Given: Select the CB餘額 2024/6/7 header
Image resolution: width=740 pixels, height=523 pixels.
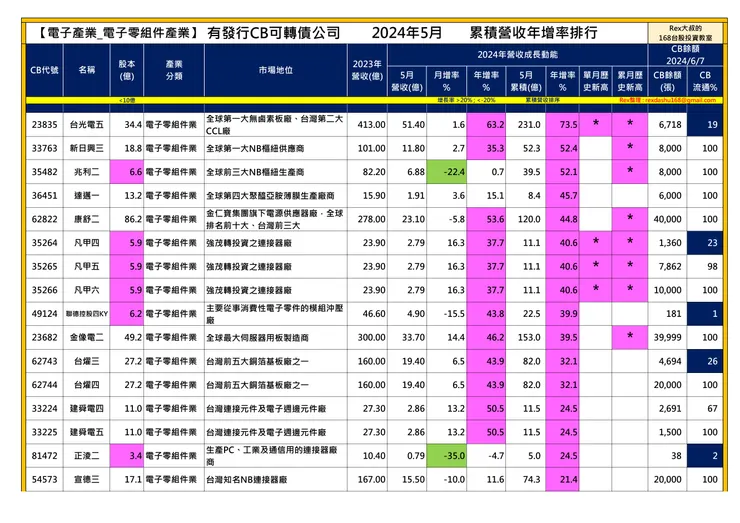Looking at the screenshot, I should (x=685, y=55).
